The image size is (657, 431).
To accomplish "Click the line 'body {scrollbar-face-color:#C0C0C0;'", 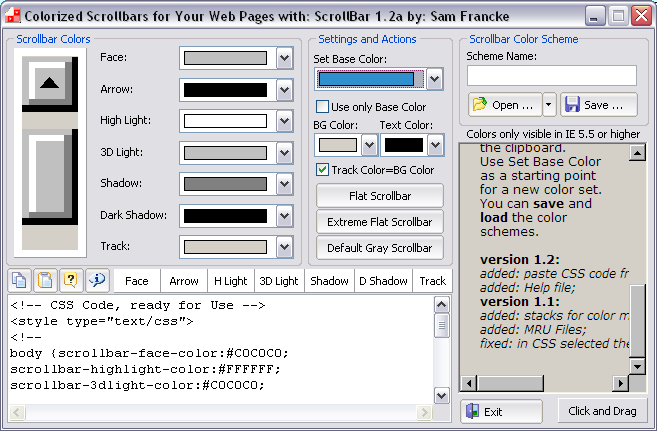I will pos(149,354).
